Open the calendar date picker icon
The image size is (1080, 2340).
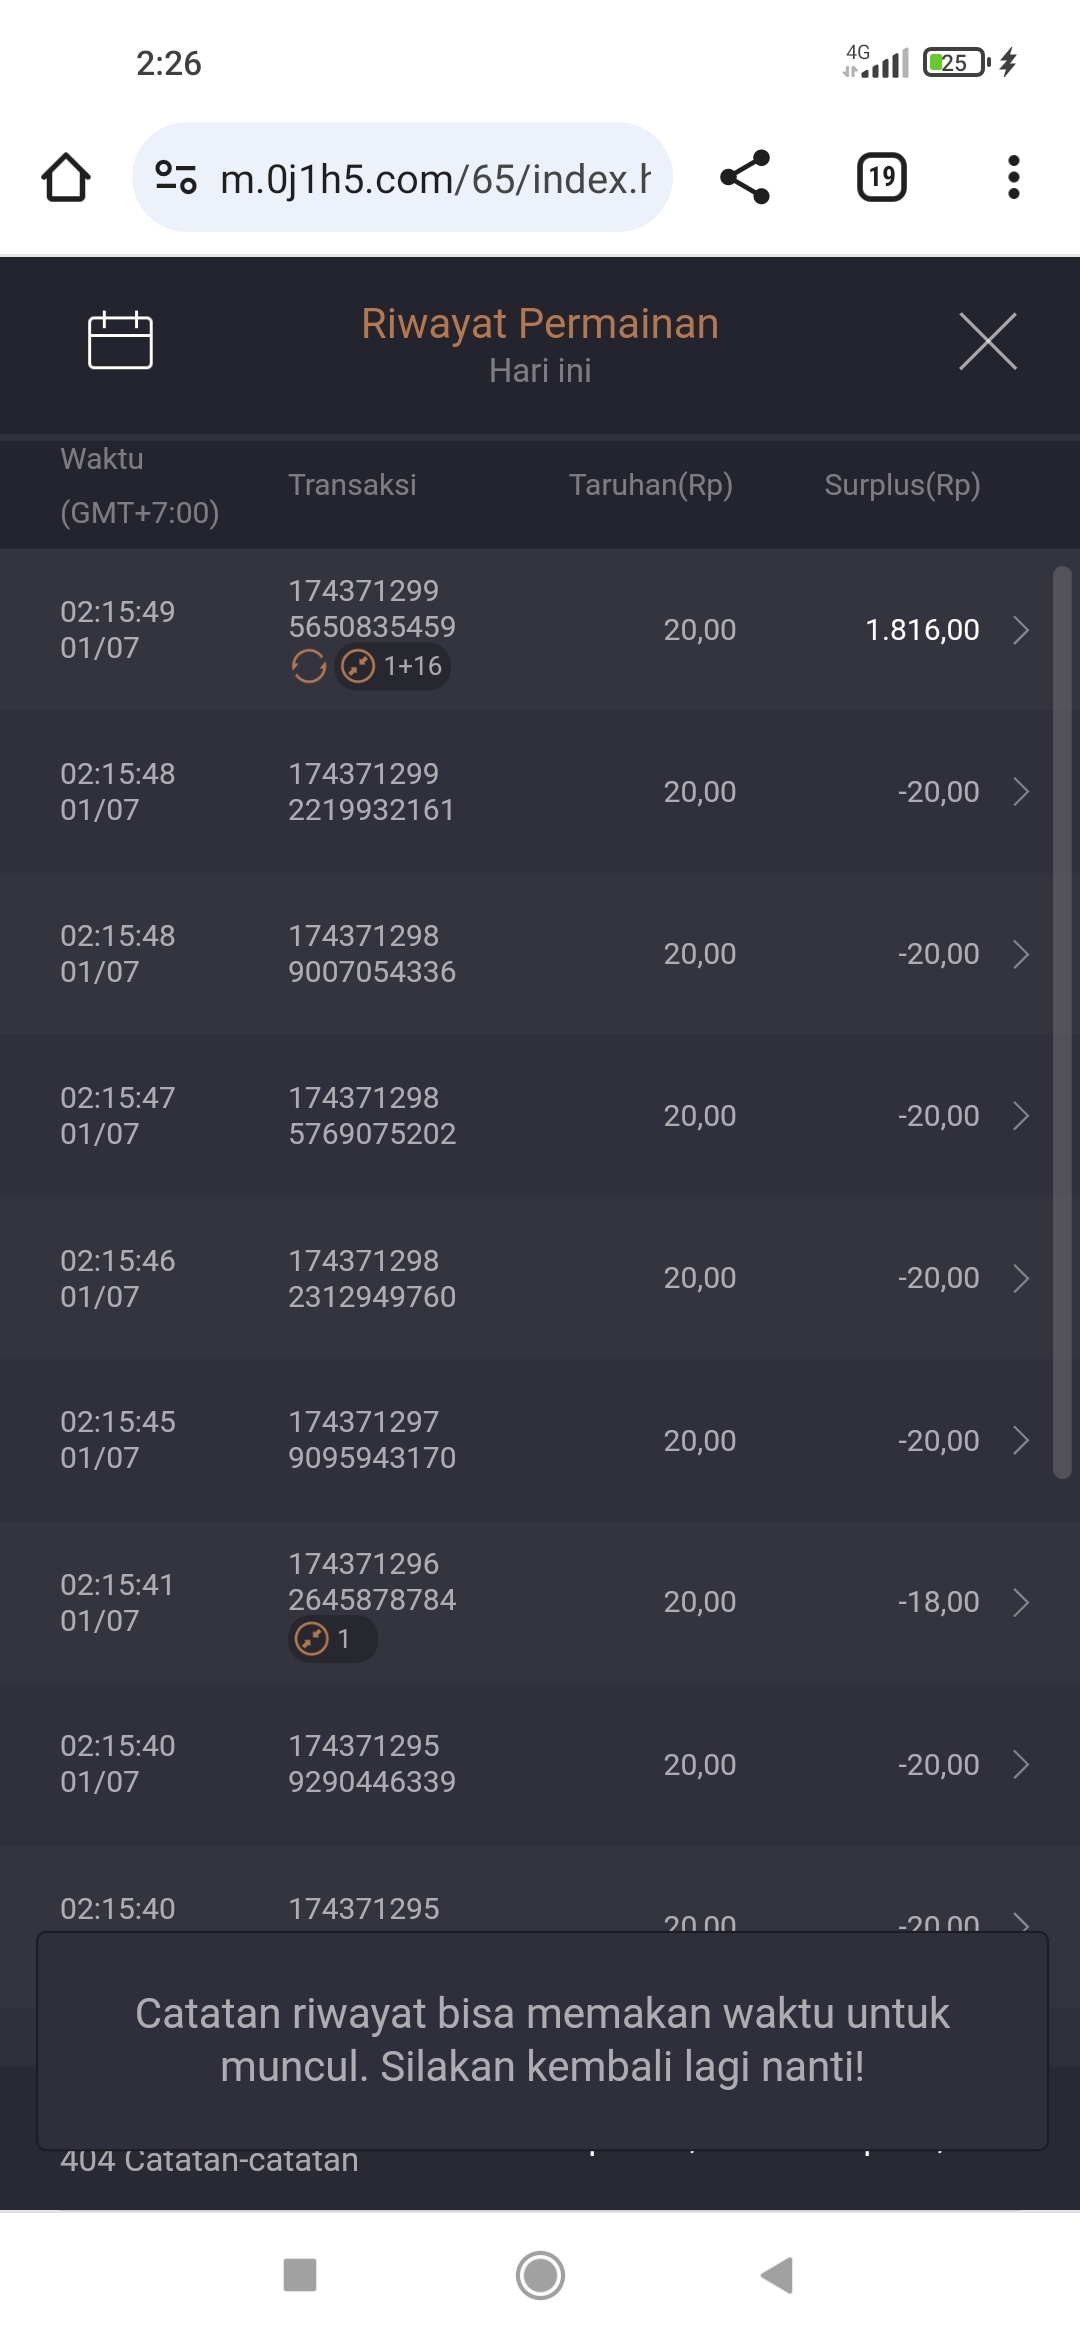120,341
